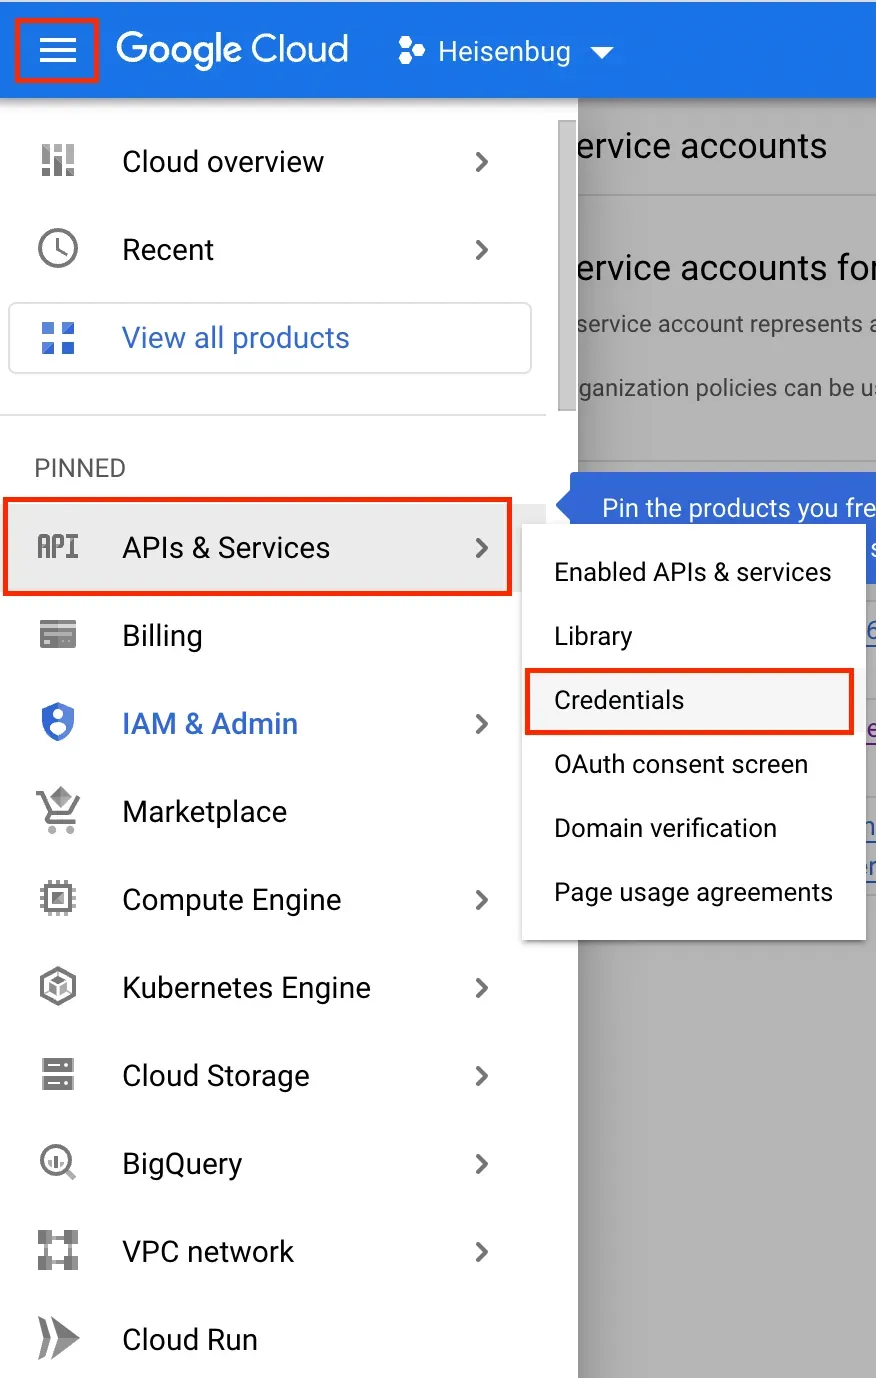Open Page usage agreements entry
Image resolution: width=876 pixels, height=1378 pixels.
click(693, 892)
